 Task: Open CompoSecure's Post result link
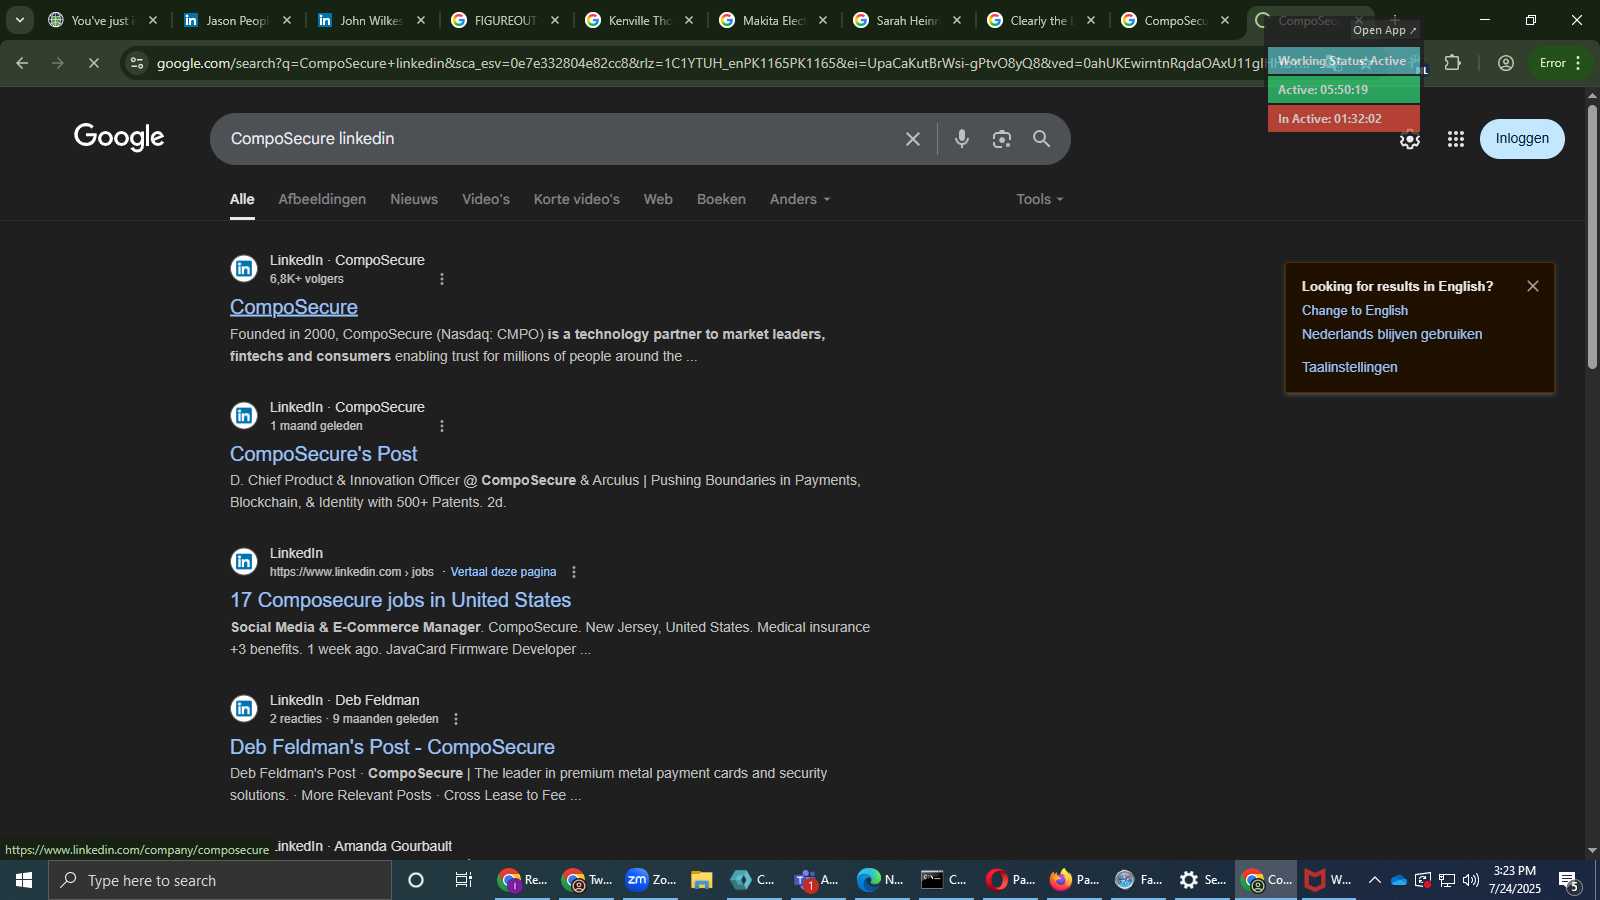coord(324,454)
